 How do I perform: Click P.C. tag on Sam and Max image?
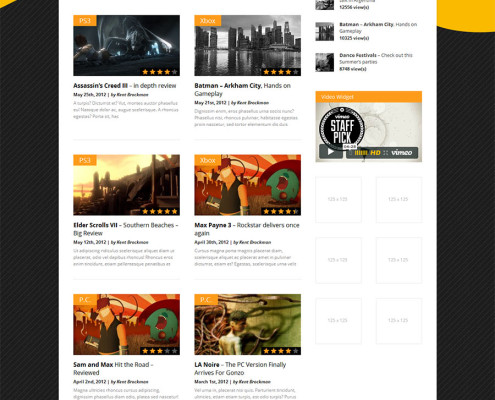pos(85,300)
